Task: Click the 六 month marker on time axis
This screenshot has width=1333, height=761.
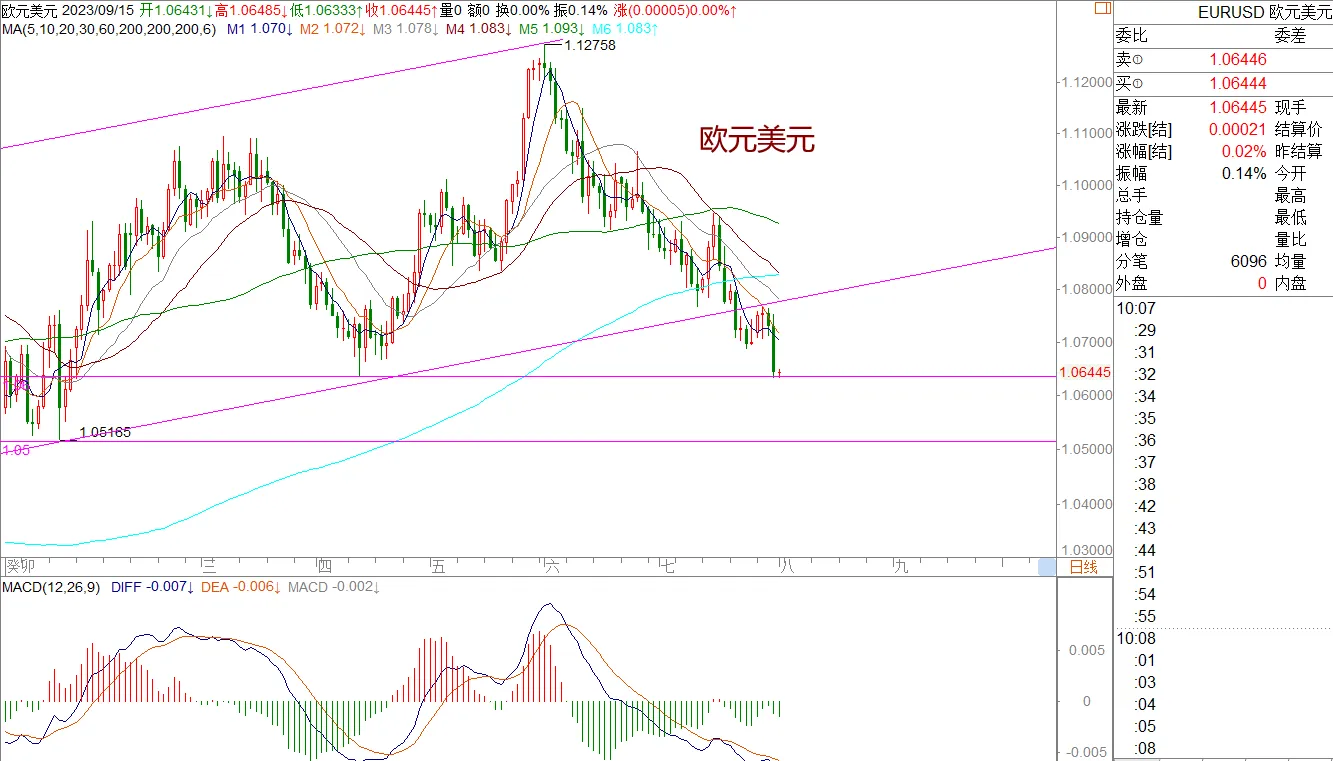Action: (552, 566)
